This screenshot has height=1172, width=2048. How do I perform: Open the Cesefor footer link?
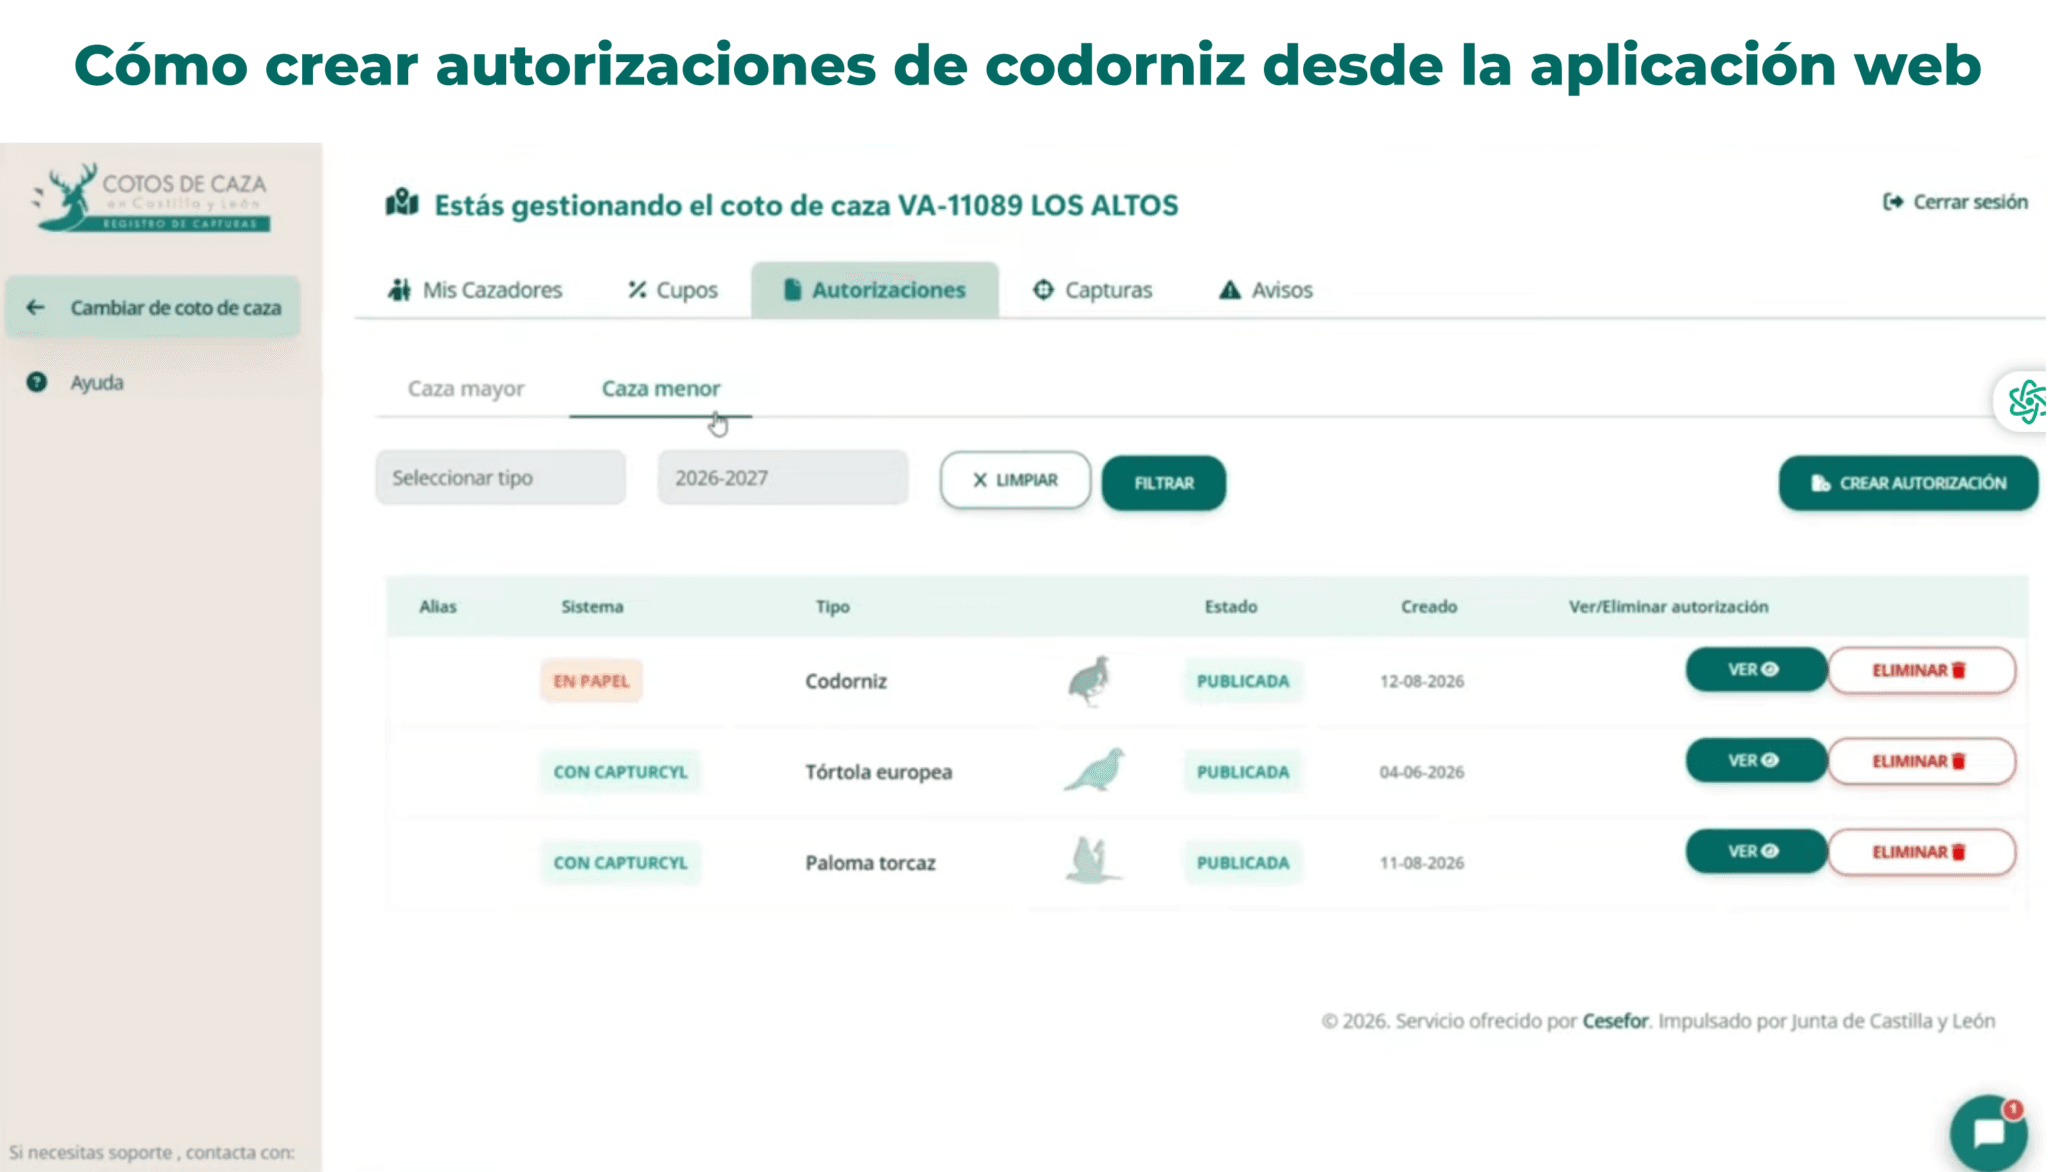[x=1615, y=1021]
